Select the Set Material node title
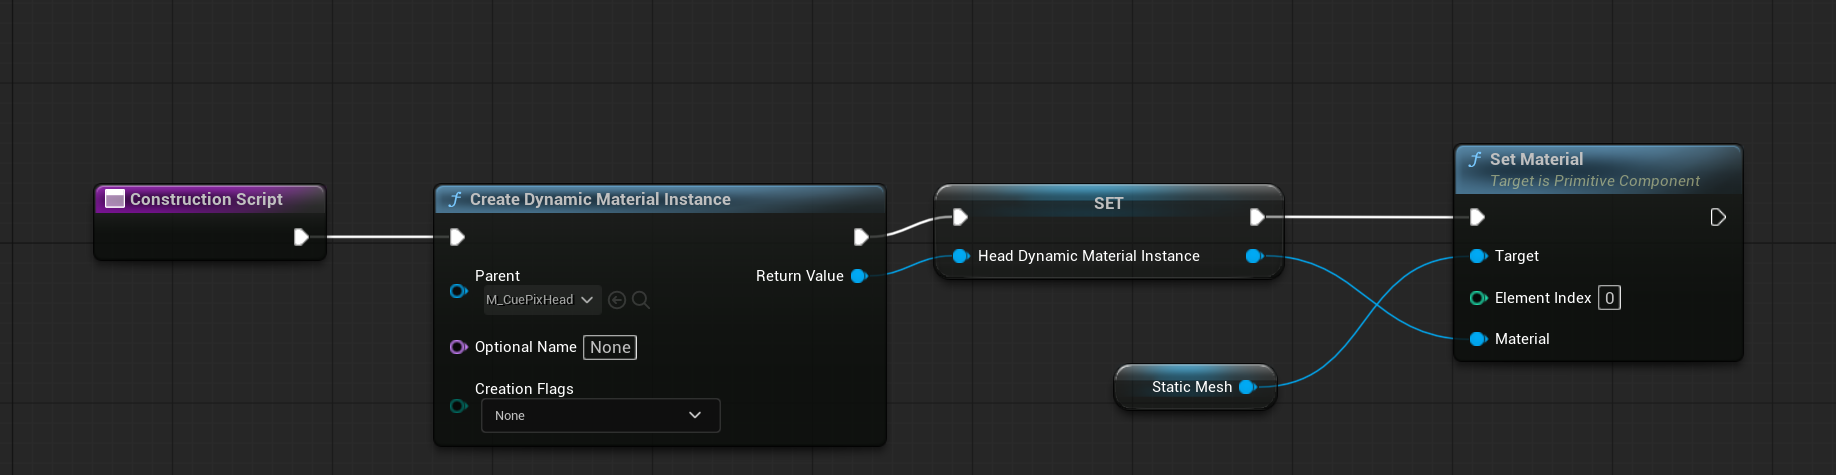Image resolution: width=1836 pixels, height=475 pixels. [x=1536, y=159]
